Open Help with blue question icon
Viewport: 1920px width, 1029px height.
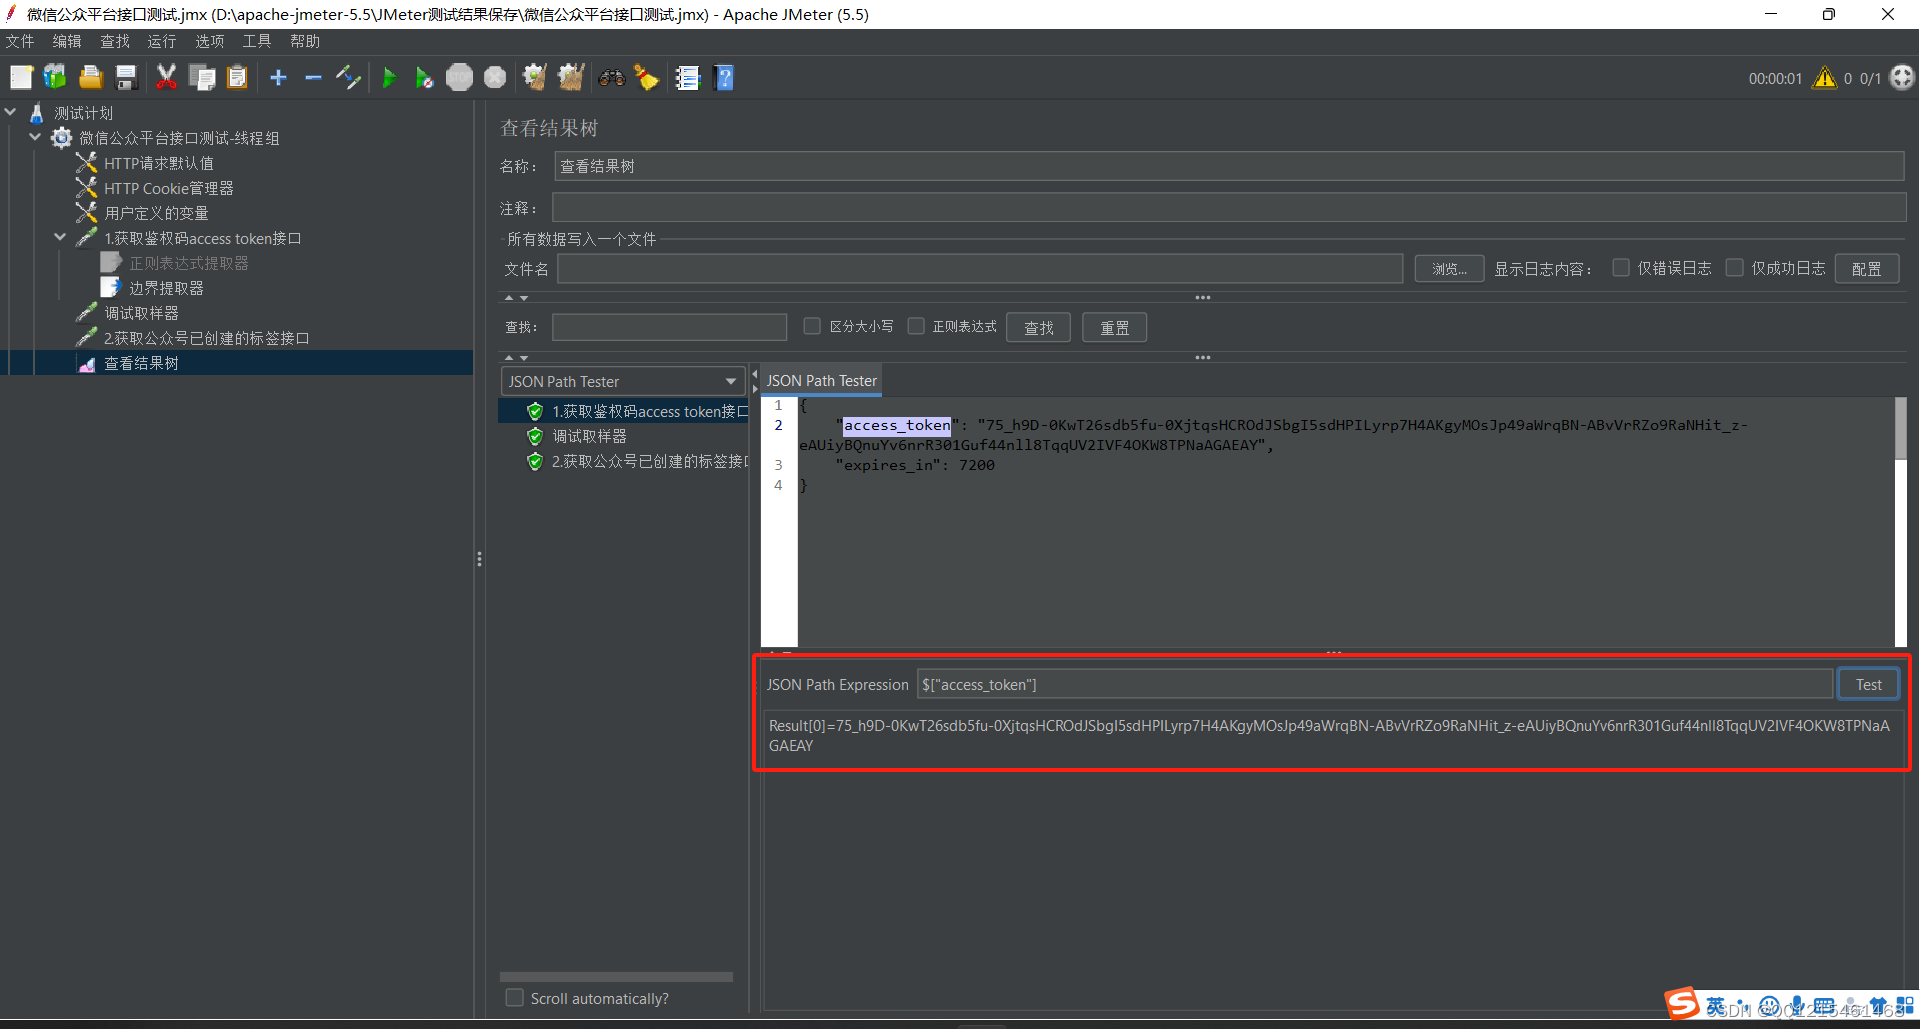tap(724, 77)
